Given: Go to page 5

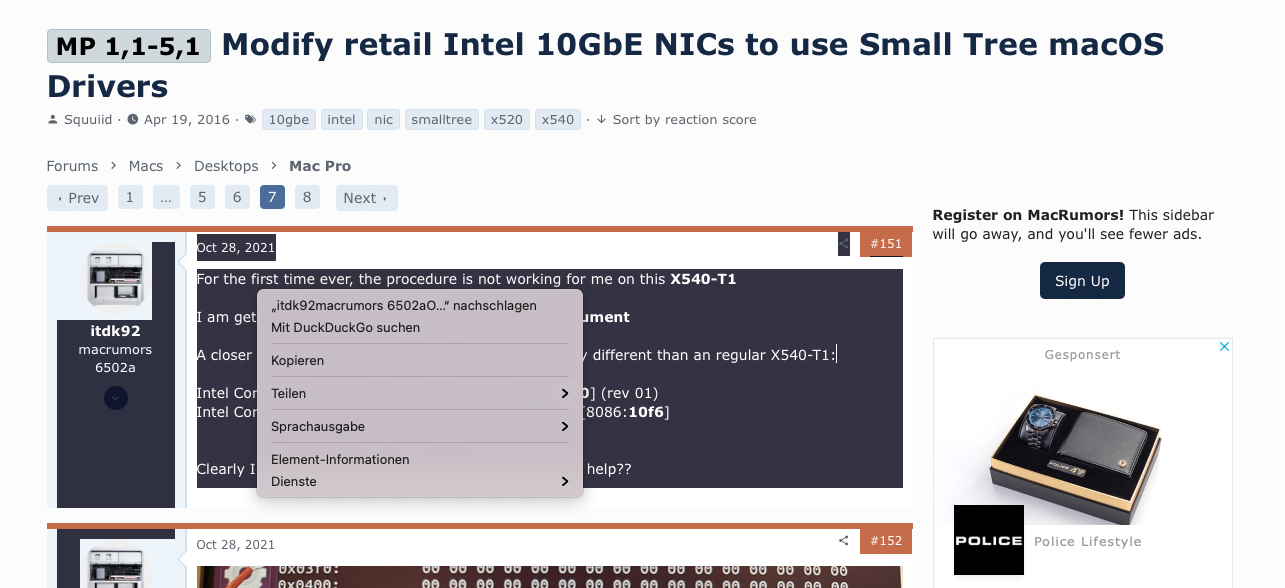Looking at the screenshot, I should click(202, 198).
